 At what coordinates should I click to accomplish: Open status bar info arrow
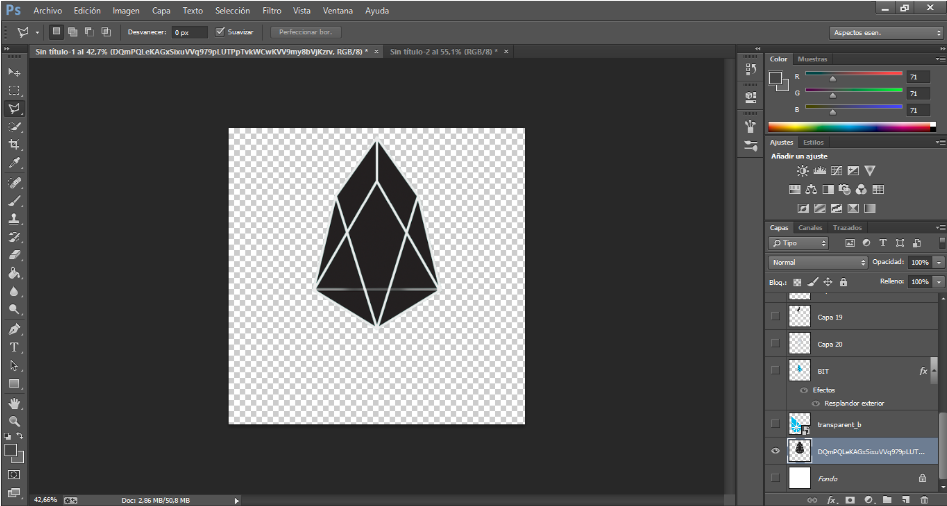237,501
